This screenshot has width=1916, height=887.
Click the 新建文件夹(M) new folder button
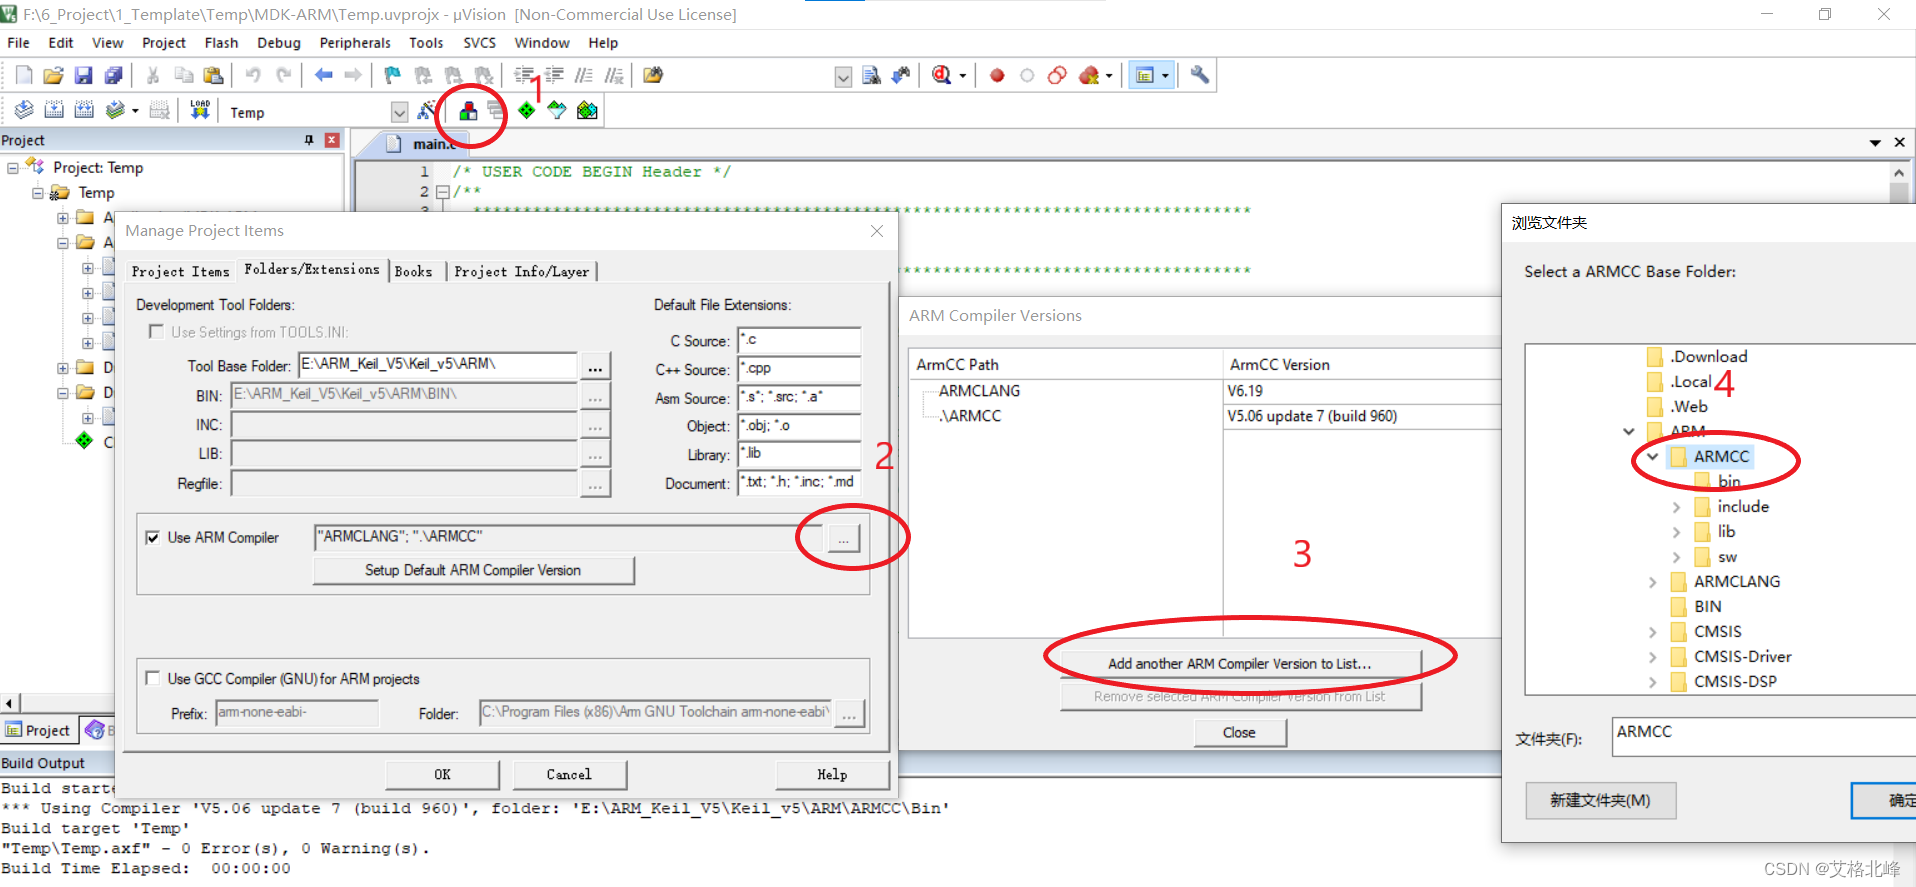pos(1600,800)
